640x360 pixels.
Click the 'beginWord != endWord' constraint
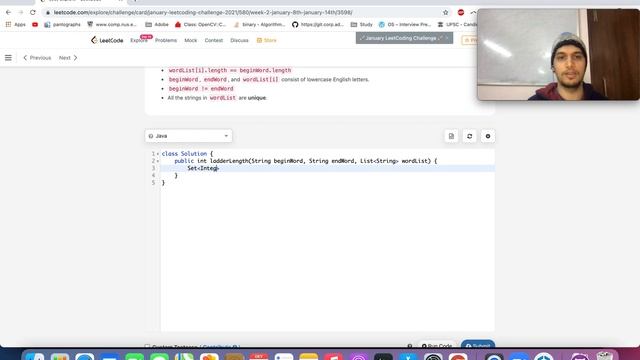(x=201, y=89)
